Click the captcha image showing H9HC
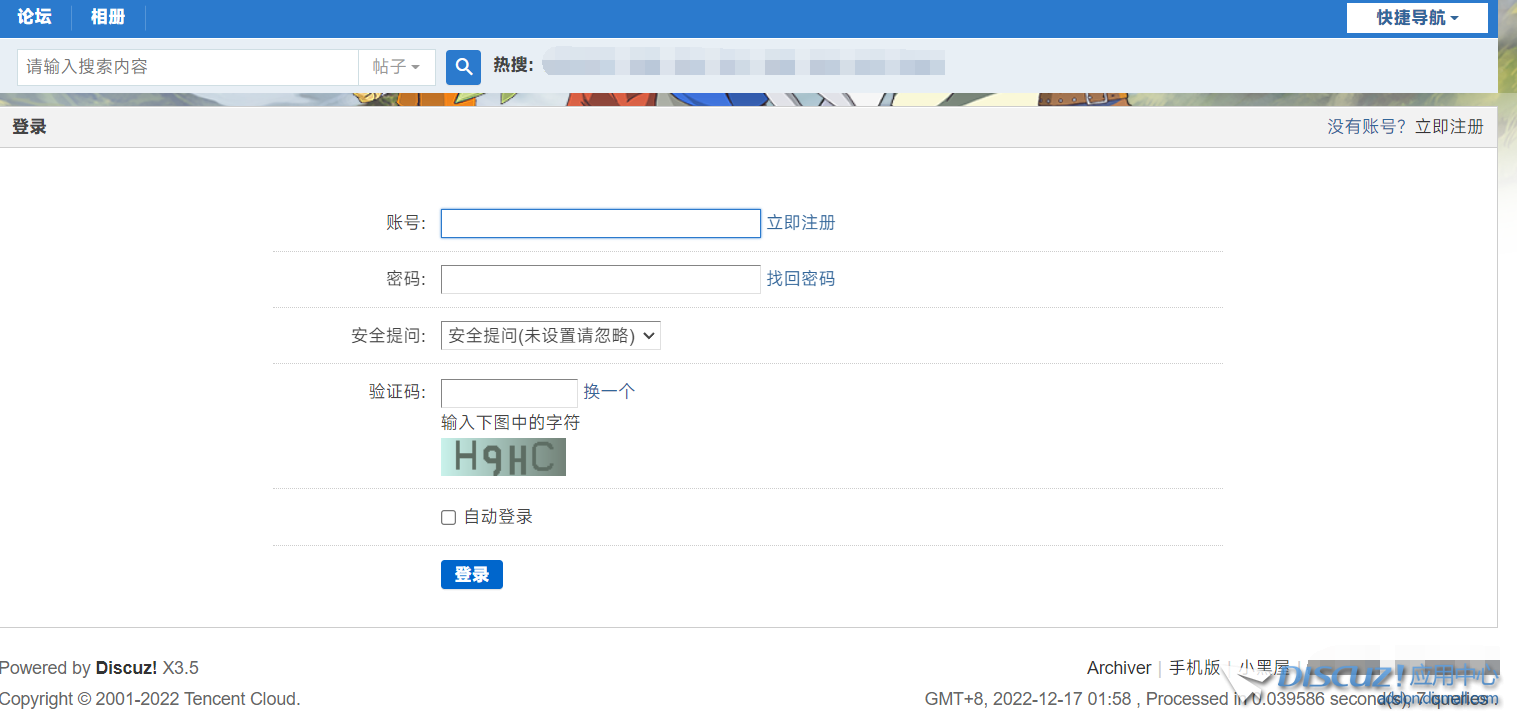The width and height of the screenshot is (1517, 724). pos(503,457)
